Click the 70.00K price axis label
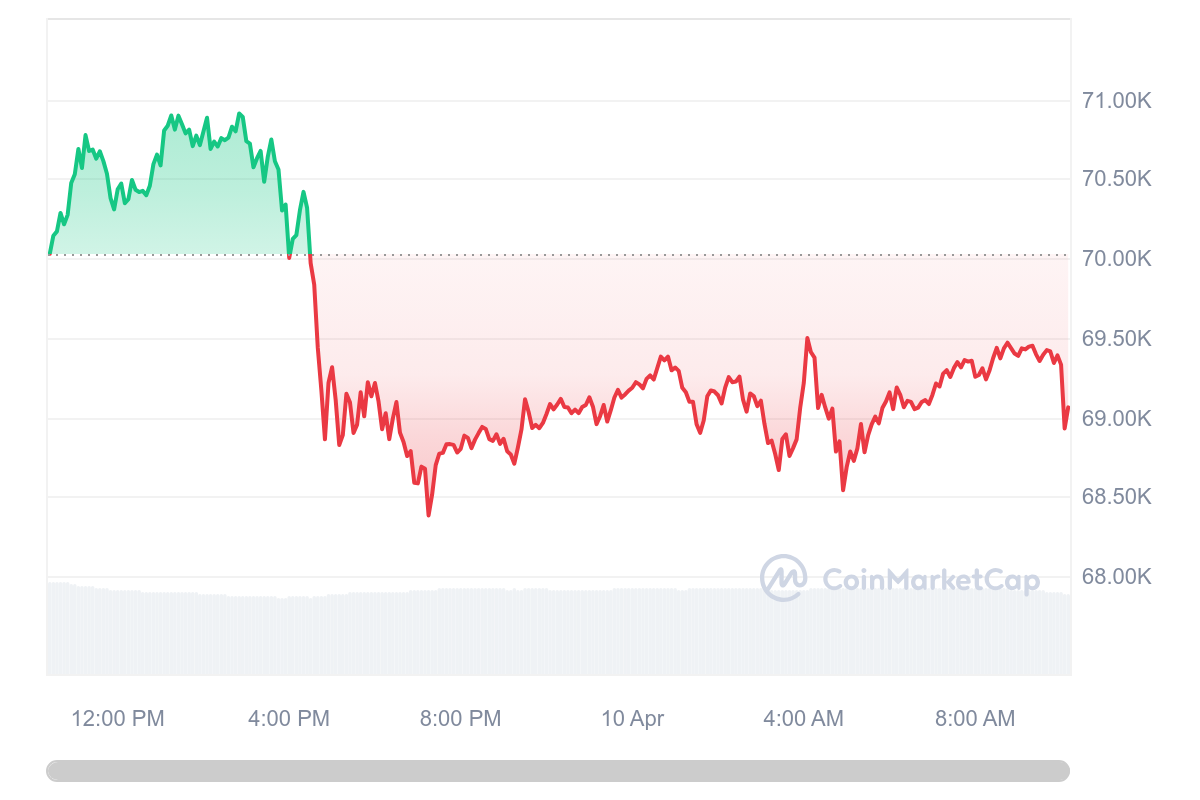Image resolution: width=1200 pixels, height=800 pixels. 1117,259
